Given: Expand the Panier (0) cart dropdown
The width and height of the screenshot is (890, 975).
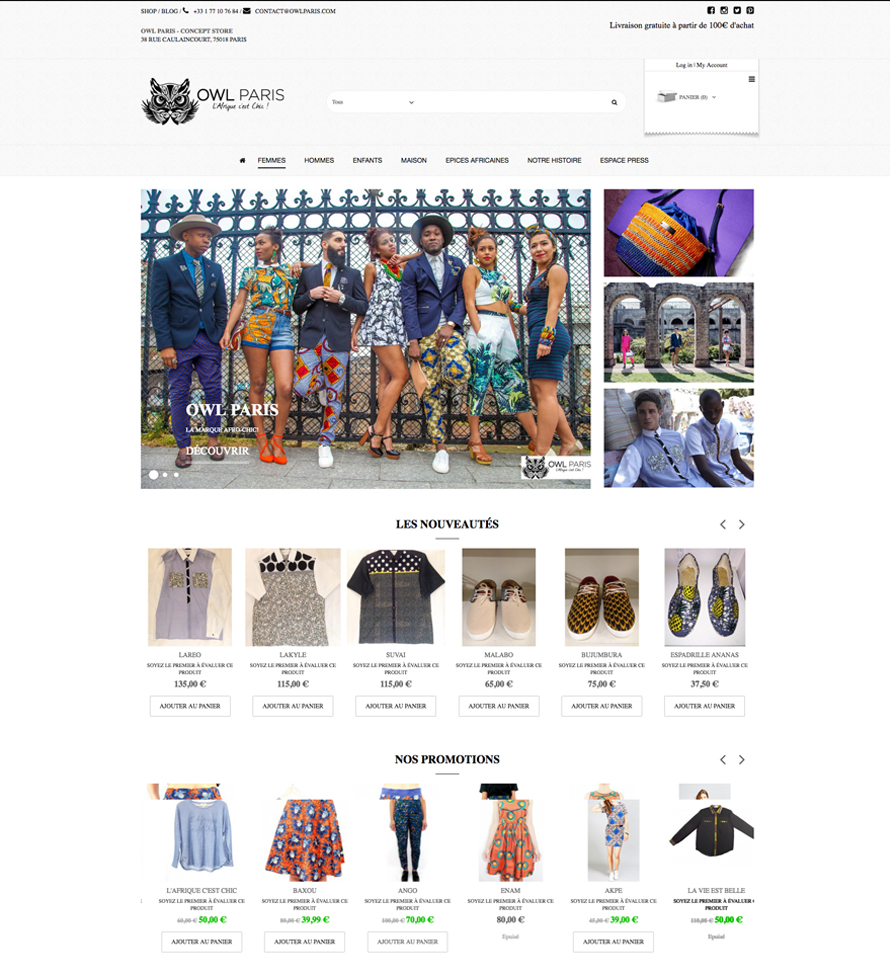Looking at the screenshot, I should (687, 97).
